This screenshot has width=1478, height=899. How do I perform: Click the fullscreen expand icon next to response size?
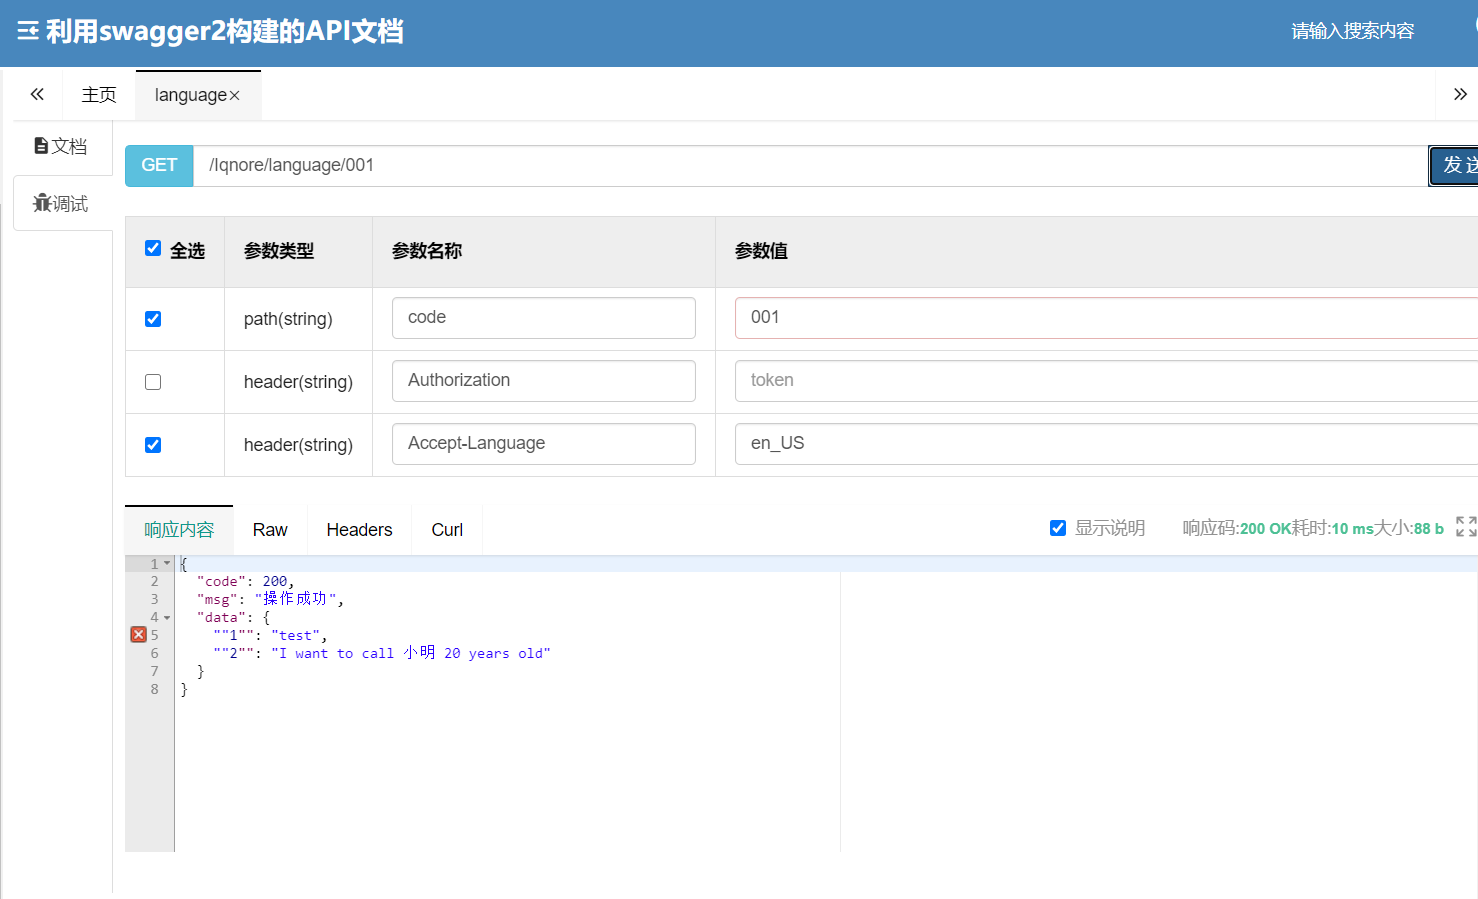click(1466, 527)
